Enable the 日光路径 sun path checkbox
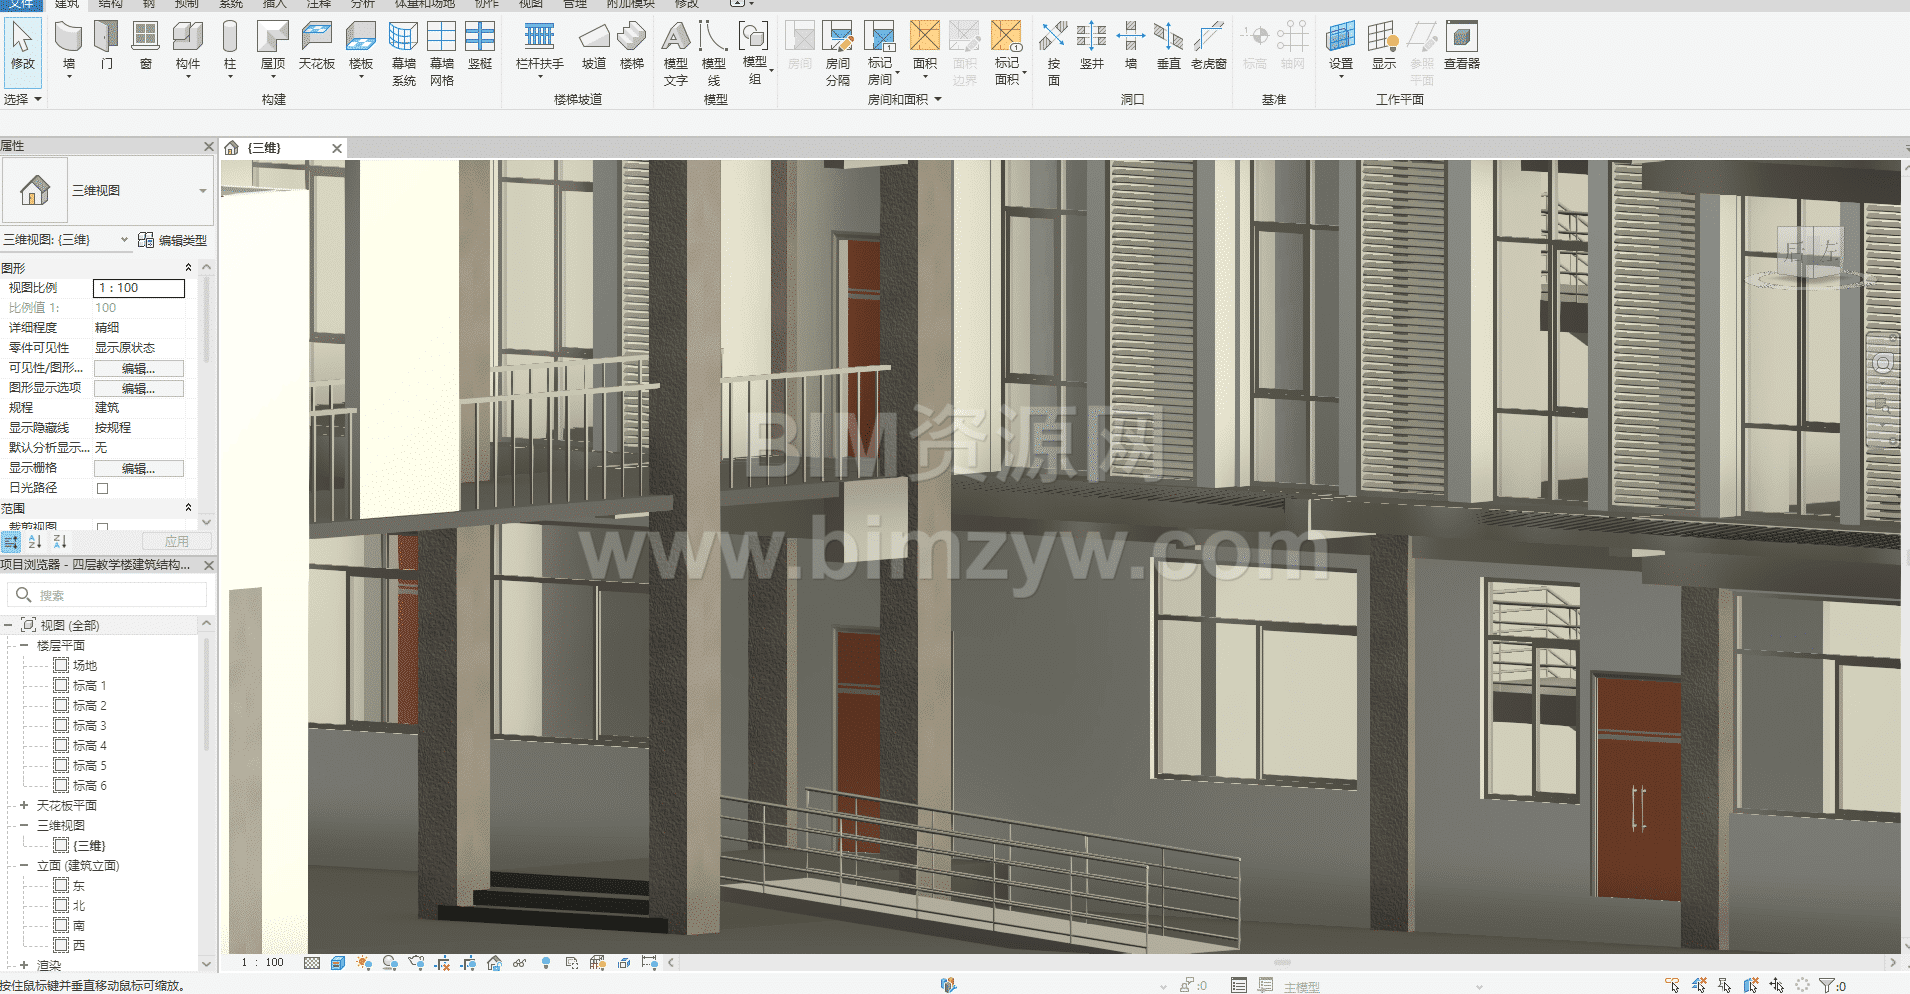1910x994 pixels. 102,488
